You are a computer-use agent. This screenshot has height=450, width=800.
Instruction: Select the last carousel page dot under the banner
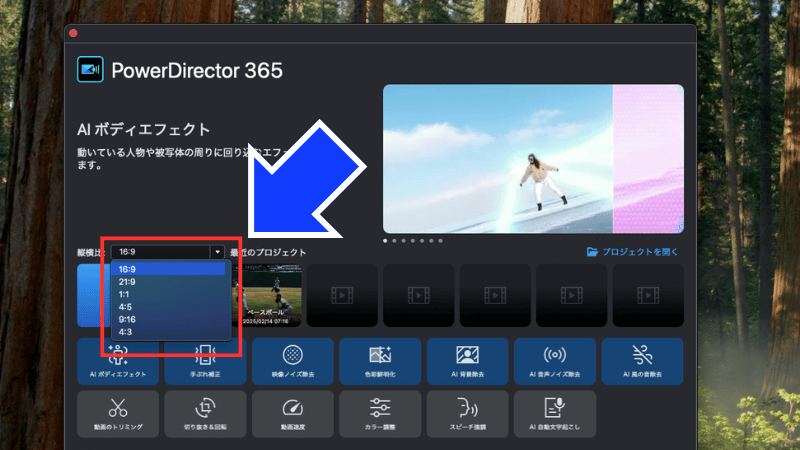(x=440, y=241)
